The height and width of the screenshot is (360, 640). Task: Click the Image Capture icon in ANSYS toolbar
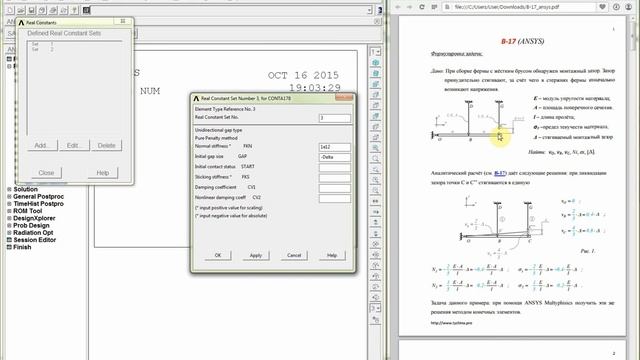point(53,10)
